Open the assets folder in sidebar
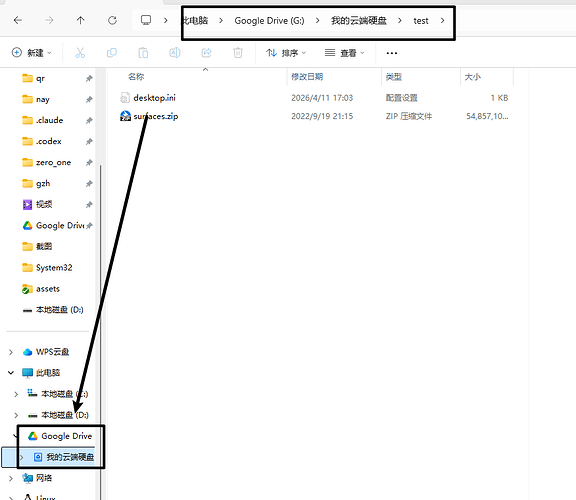This screenshot has width=576, height=500. [x=48, y=289]
